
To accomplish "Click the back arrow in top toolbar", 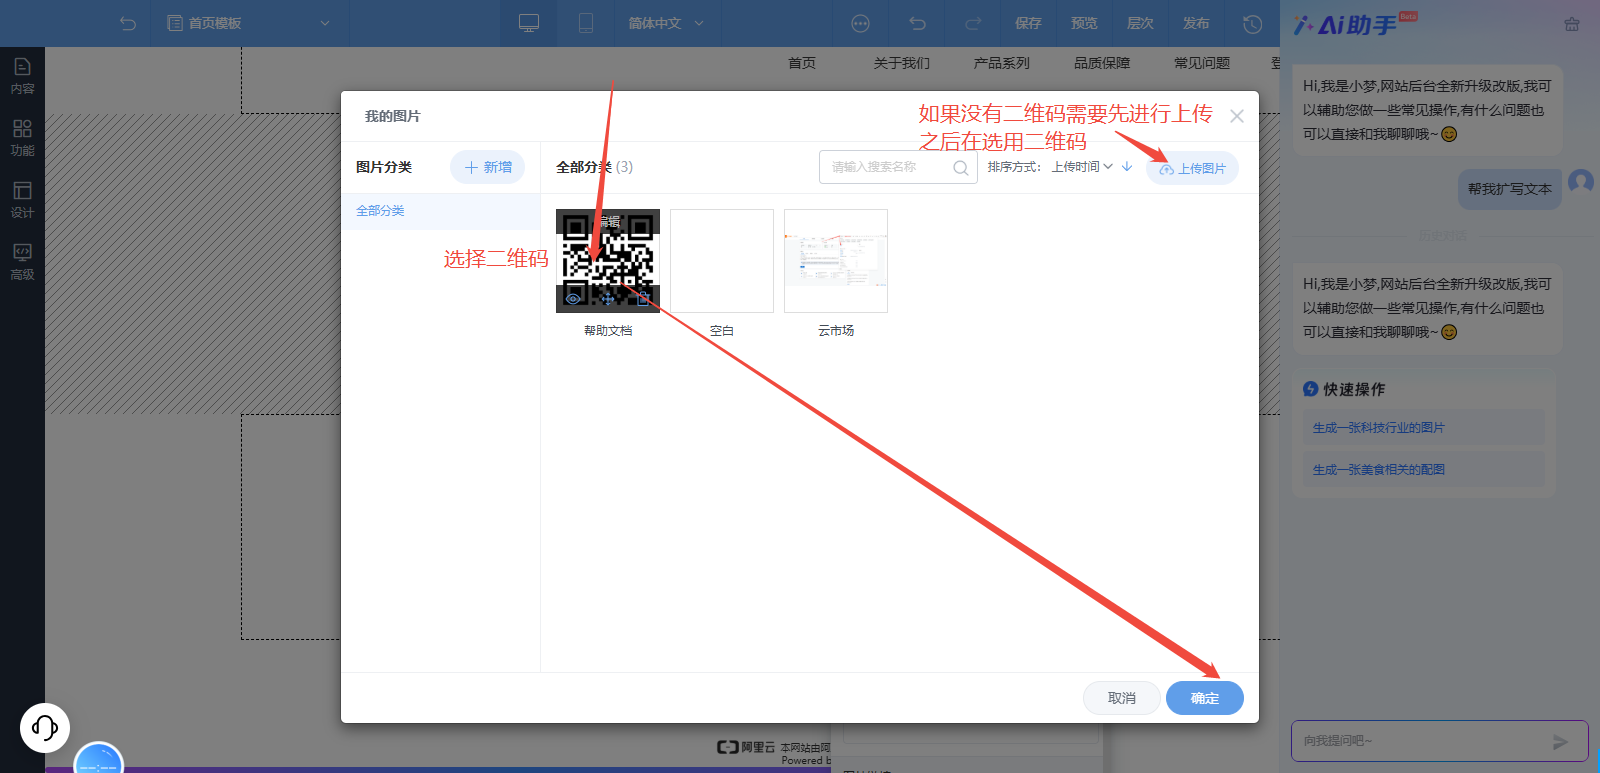I will click(128, 23).
